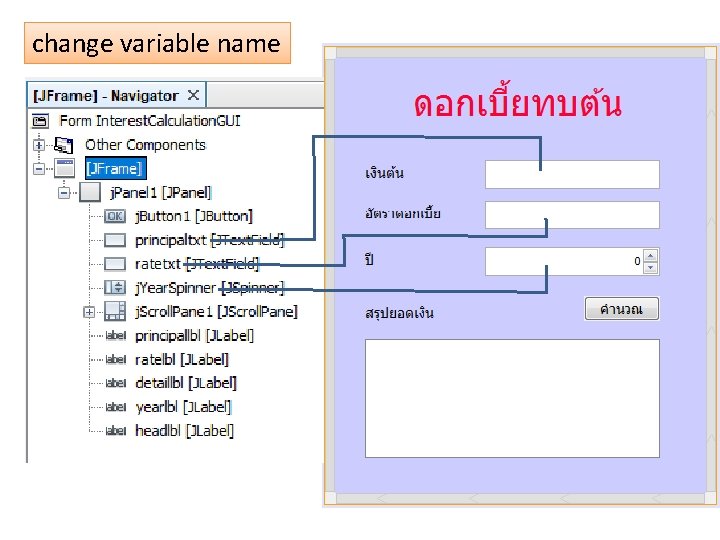Click the ratelbl label icon
720x540 pixels.
(115, 360)
